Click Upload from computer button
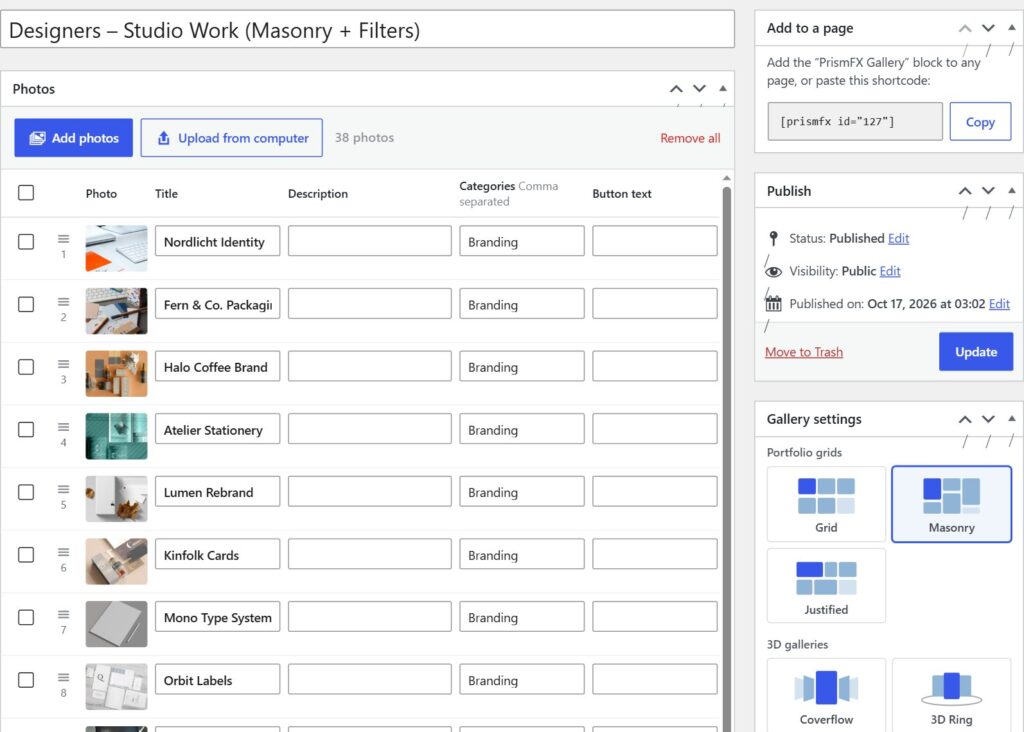 tap(232, 138)
